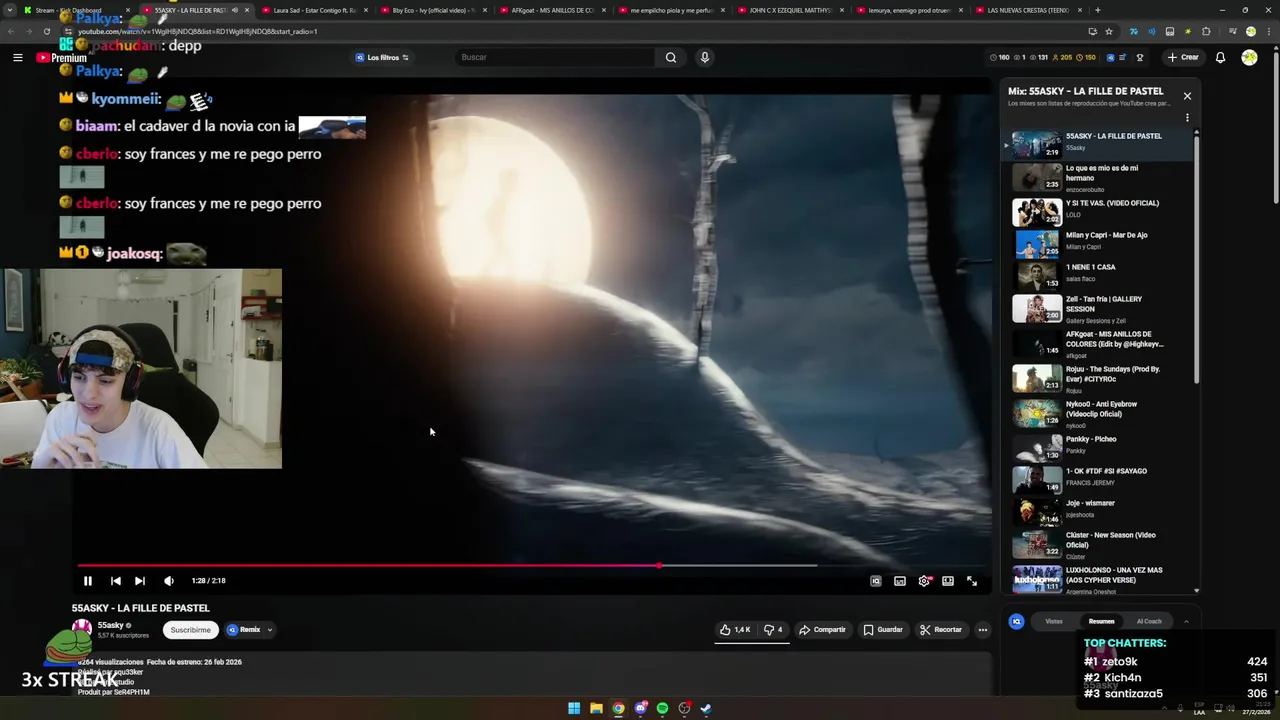Open video player settings gear
Screen dimensions: 1280x720
point(924,581)
